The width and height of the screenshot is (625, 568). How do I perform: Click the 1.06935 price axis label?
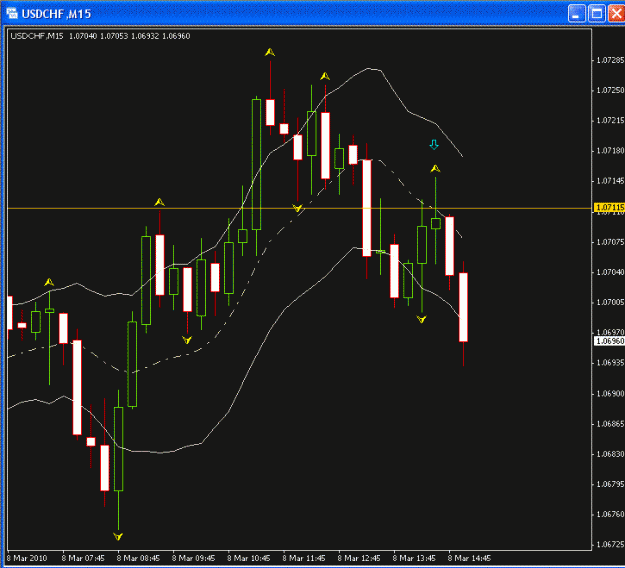pos(610,363)
